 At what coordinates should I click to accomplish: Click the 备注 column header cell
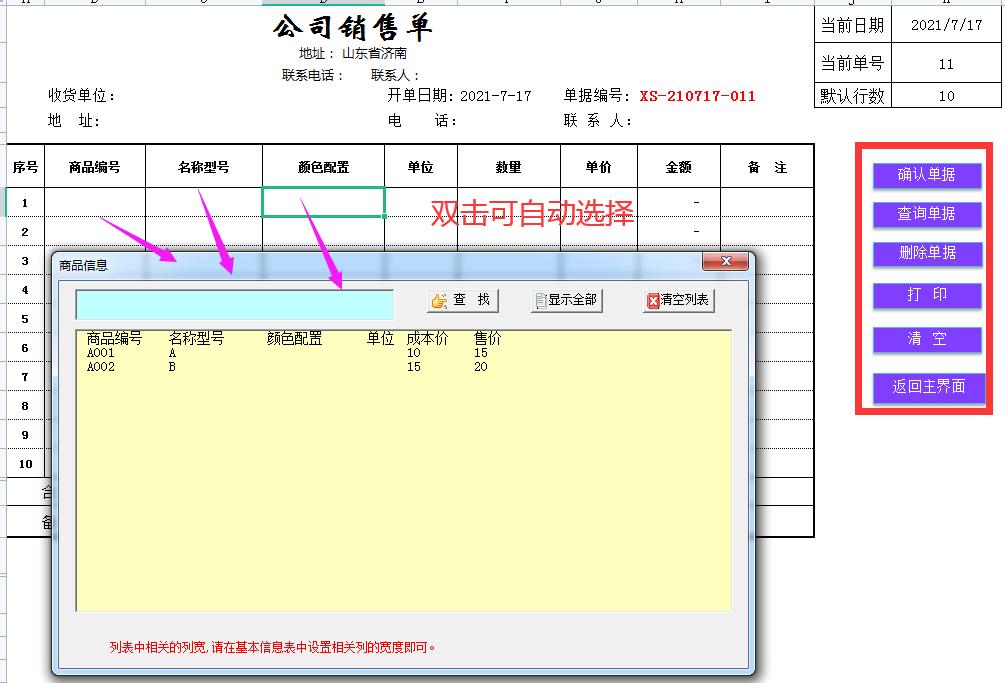pos(766,167)
